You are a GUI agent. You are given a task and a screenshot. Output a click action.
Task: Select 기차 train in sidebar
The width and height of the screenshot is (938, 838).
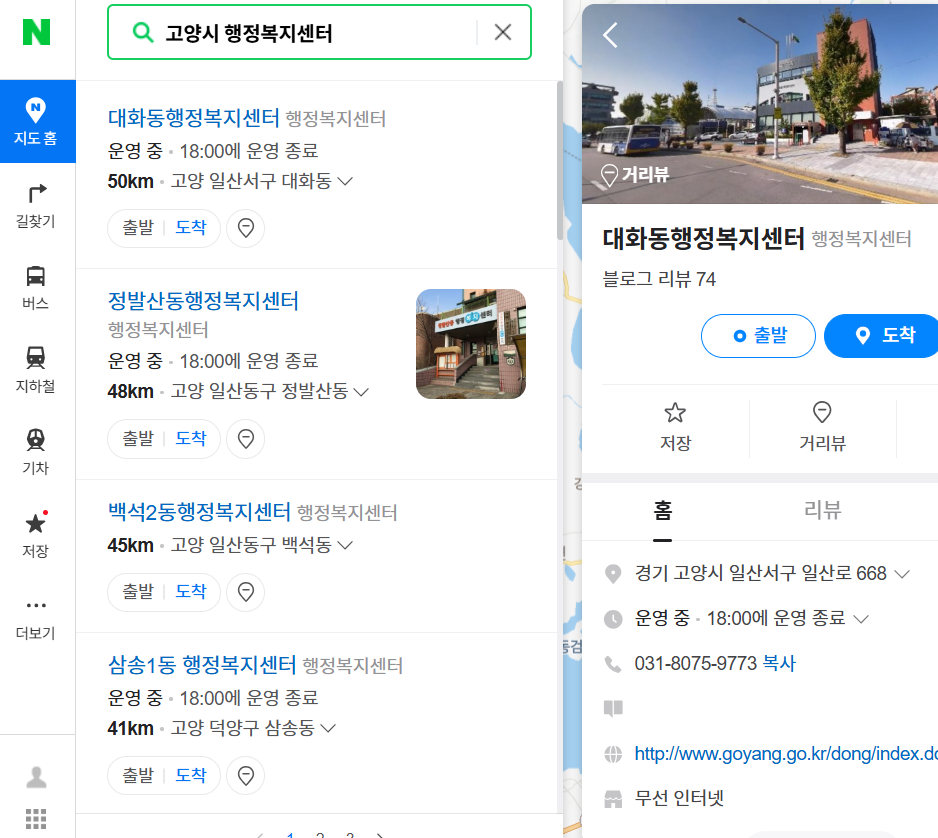click(36, 452)
